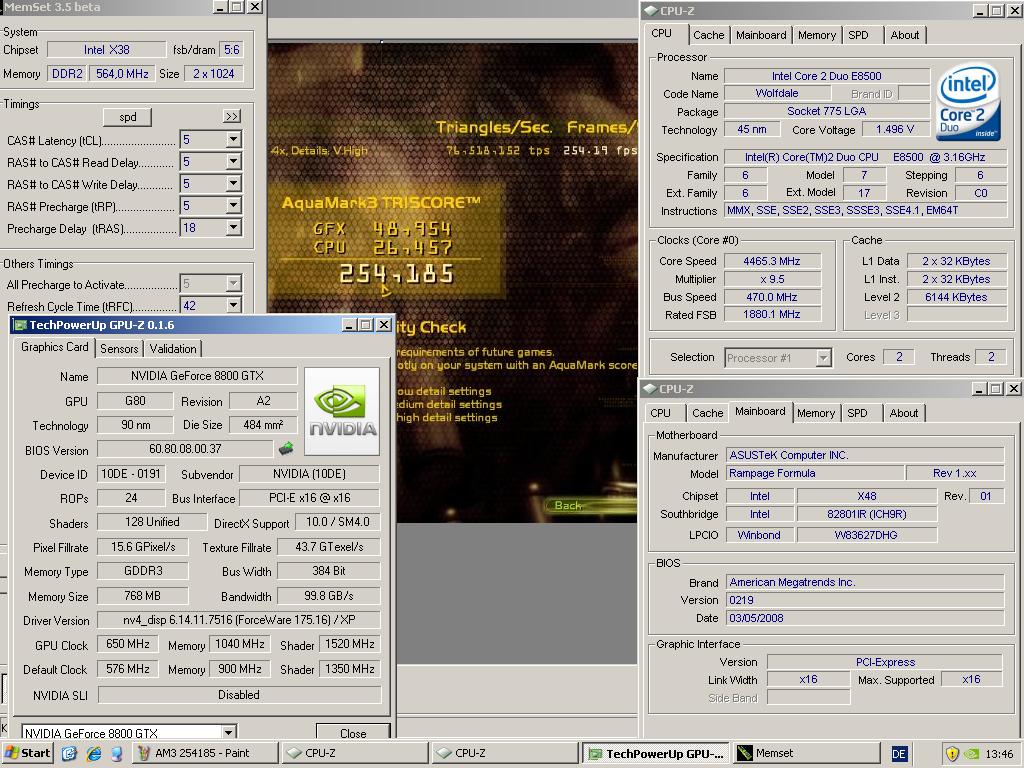Click the show desktop quick launch icon

(69, 753)
